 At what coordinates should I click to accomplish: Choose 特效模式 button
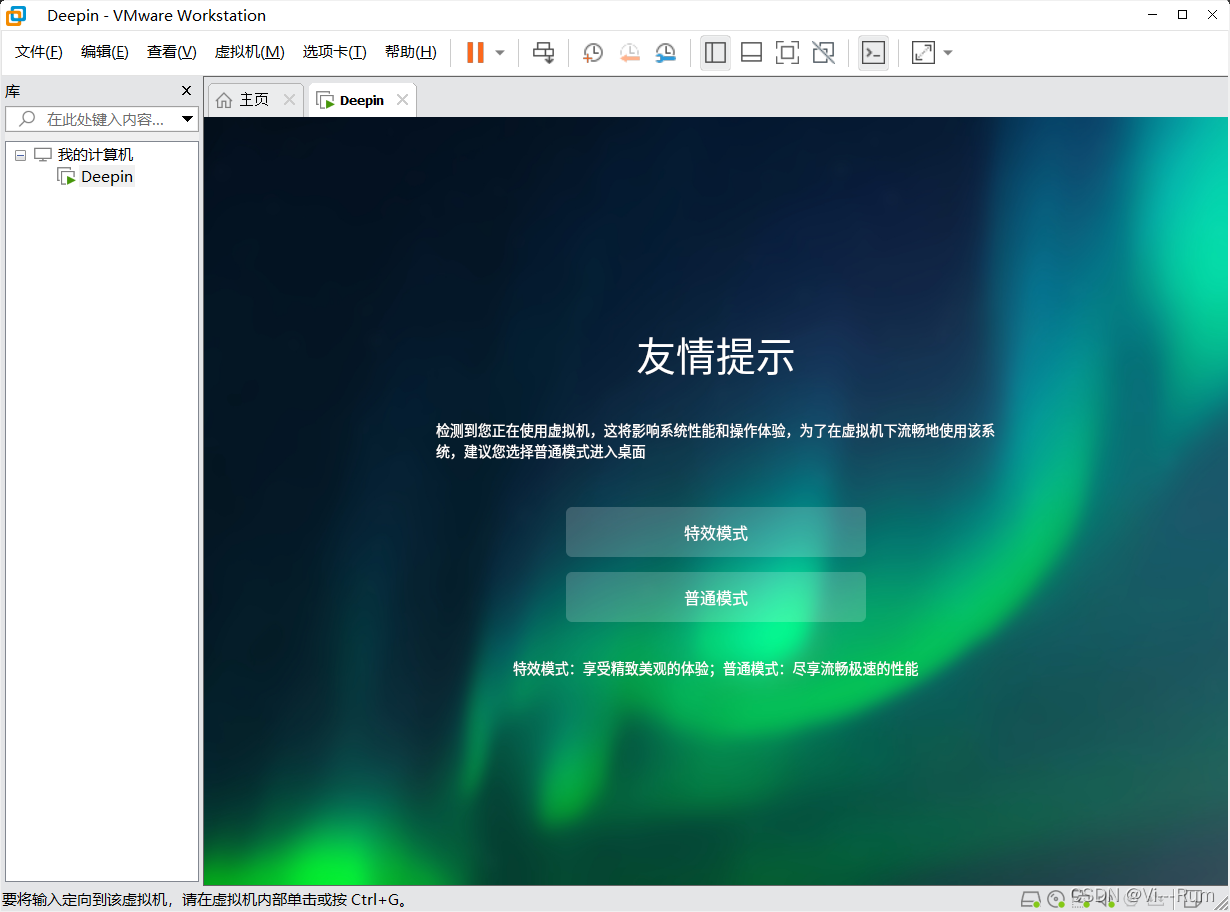point(716,533)
